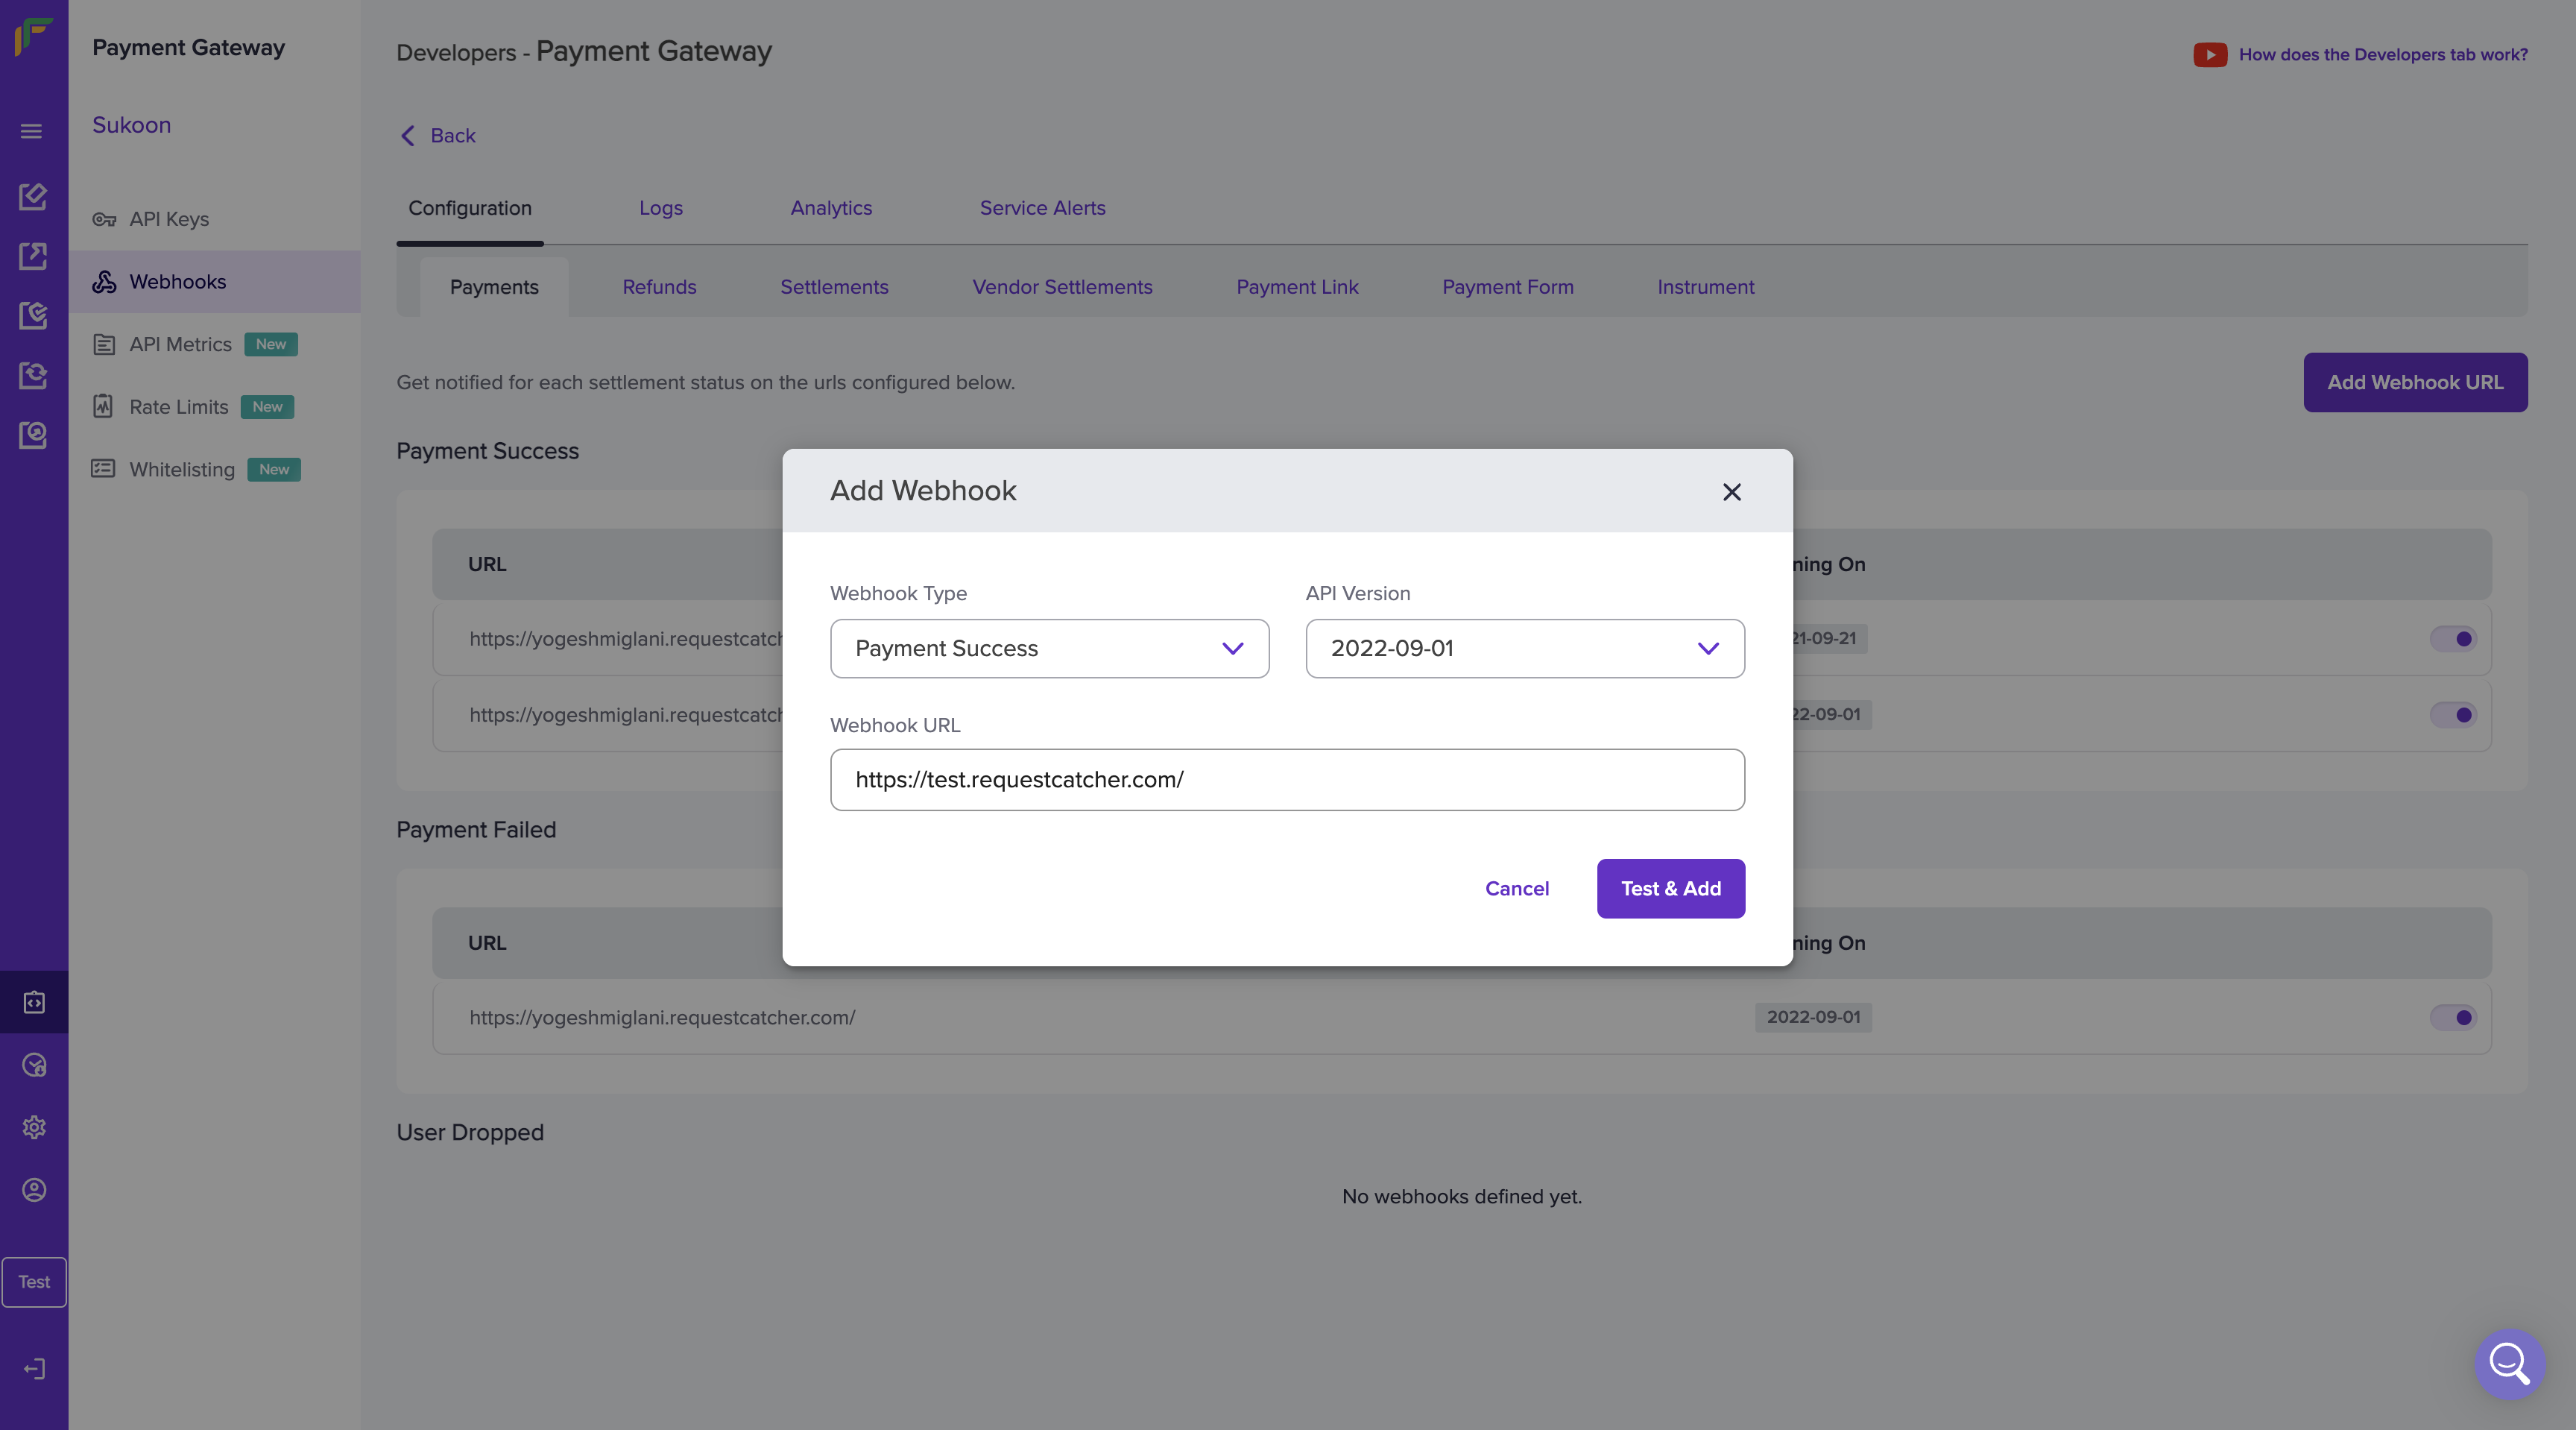The height and width of the screenshot is (1430, 2576).
Task: Open the search help bubble icon
Action: point(2509,1363)
